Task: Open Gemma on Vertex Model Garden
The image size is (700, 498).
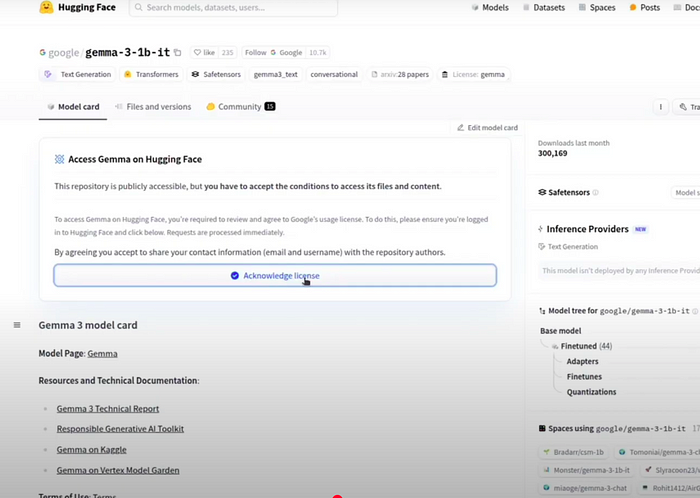Action: tap(118, 470)
